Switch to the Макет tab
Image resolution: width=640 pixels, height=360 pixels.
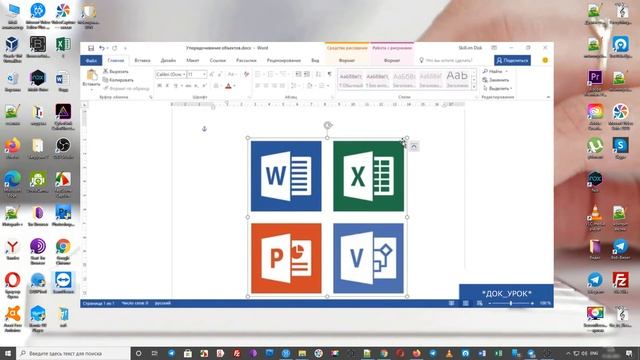[x=193, y=60]
